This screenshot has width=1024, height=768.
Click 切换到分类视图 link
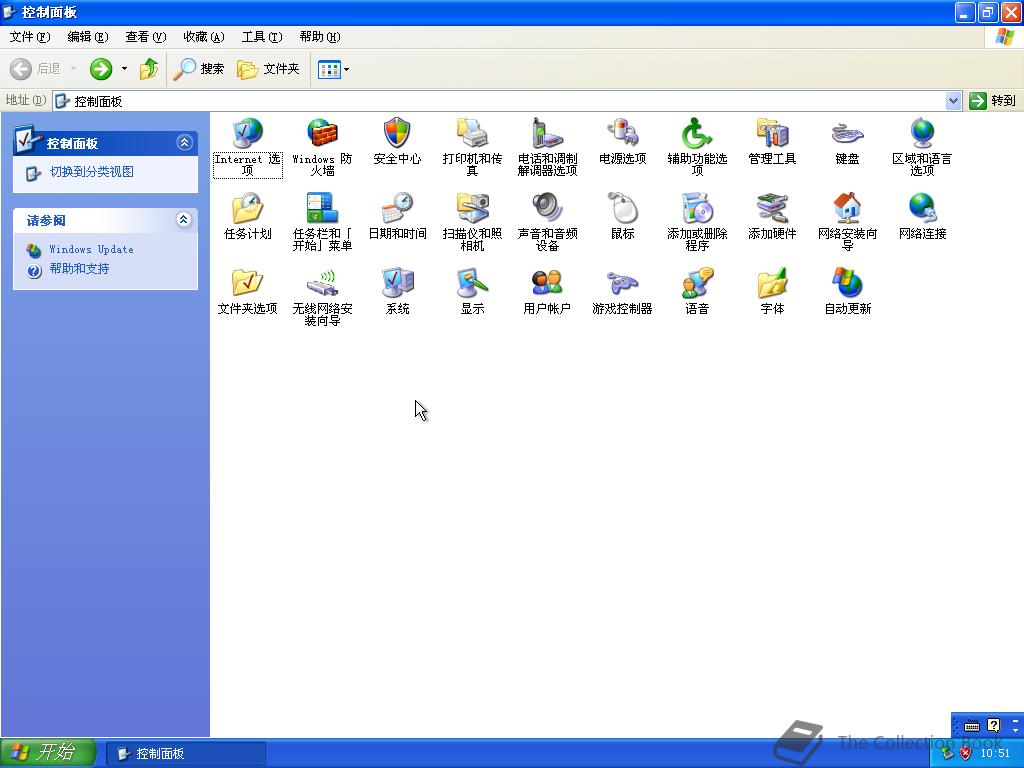point(92,172)
